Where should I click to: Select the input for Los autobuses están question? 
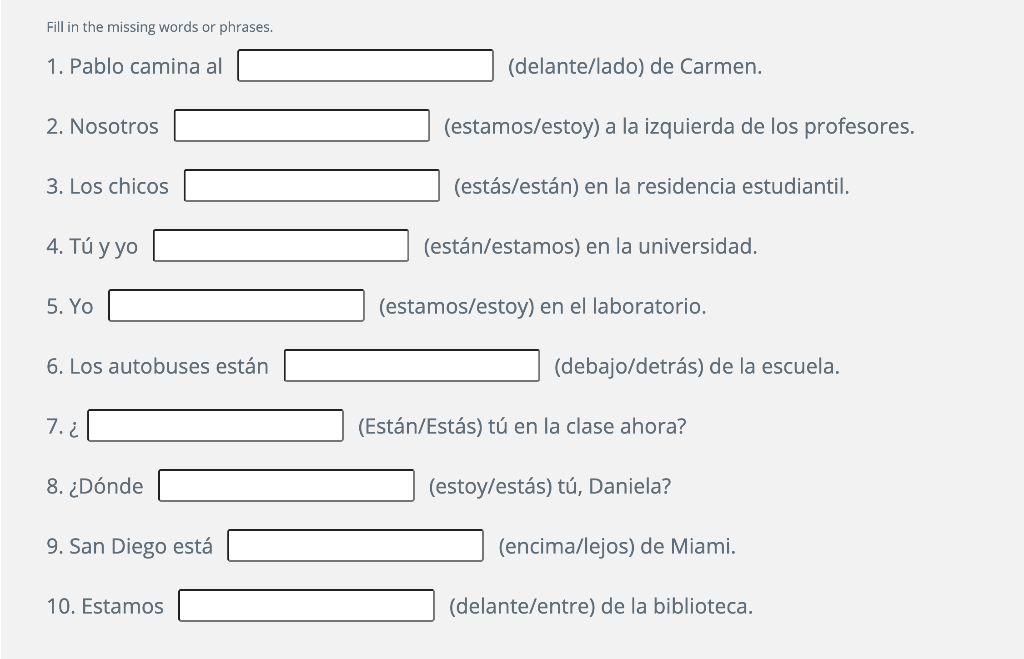(411, 365)
